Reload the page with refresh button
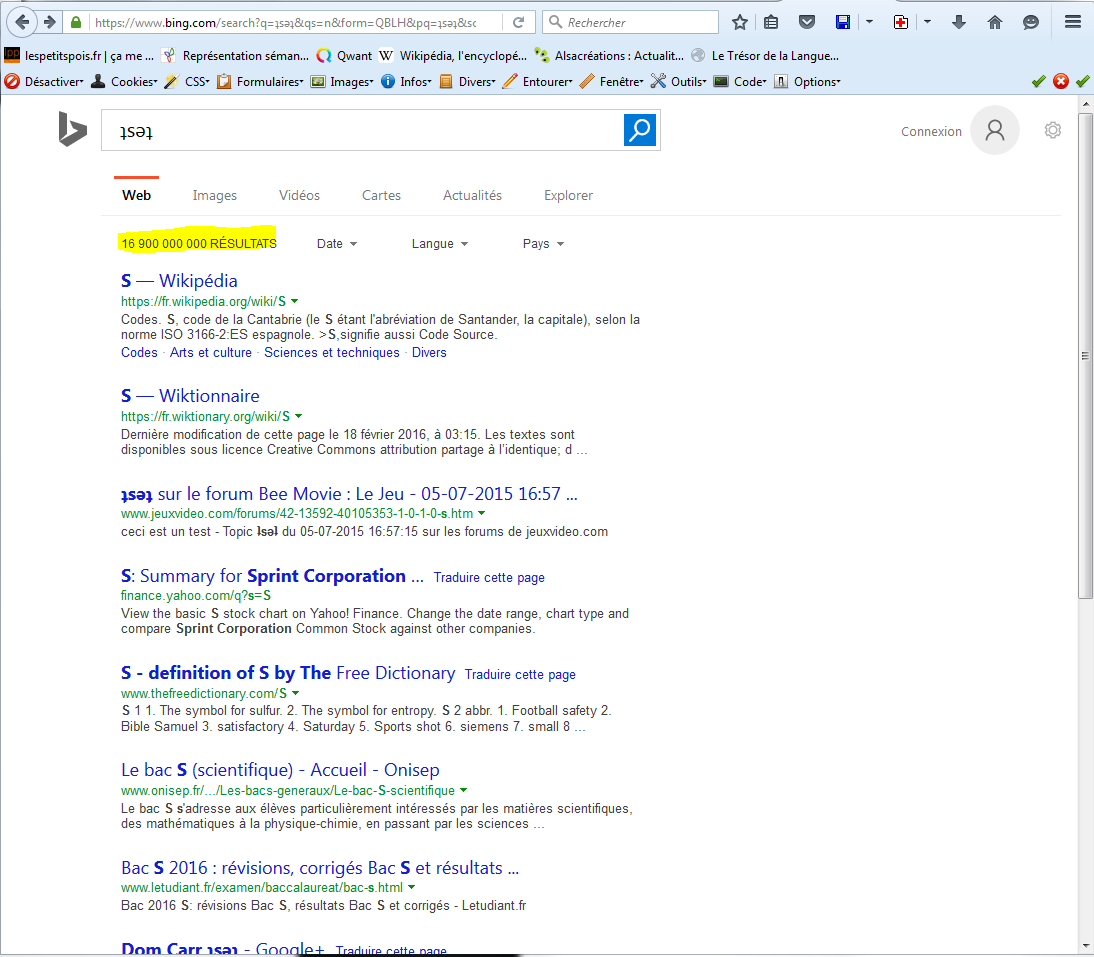Image resolution: width=1094 pixels, height=957 pixels. (518, 22)
